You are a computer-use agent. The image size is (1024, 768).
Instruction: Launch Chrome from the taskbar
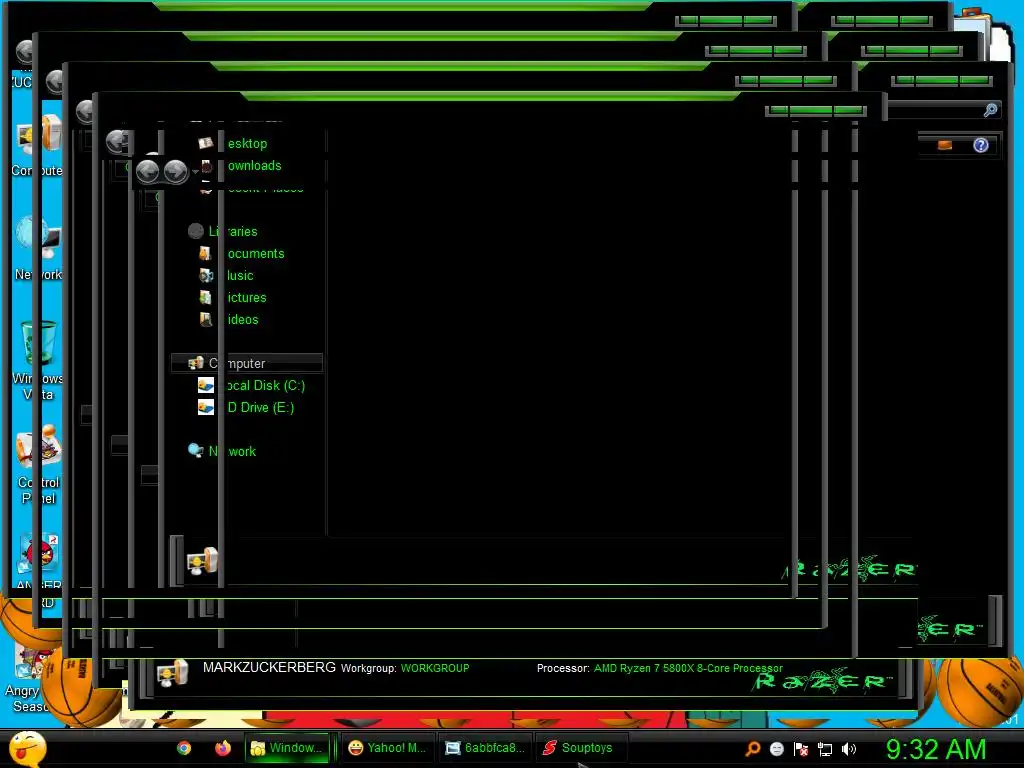[x=184, y=748]
